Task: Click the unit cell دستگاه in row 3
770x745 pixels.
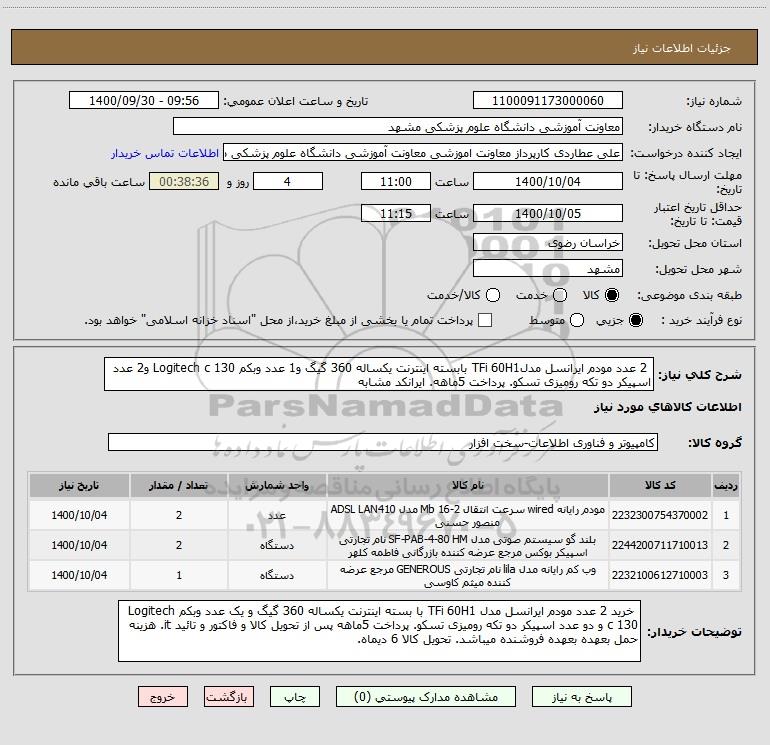Action: (x=277, y=575)
